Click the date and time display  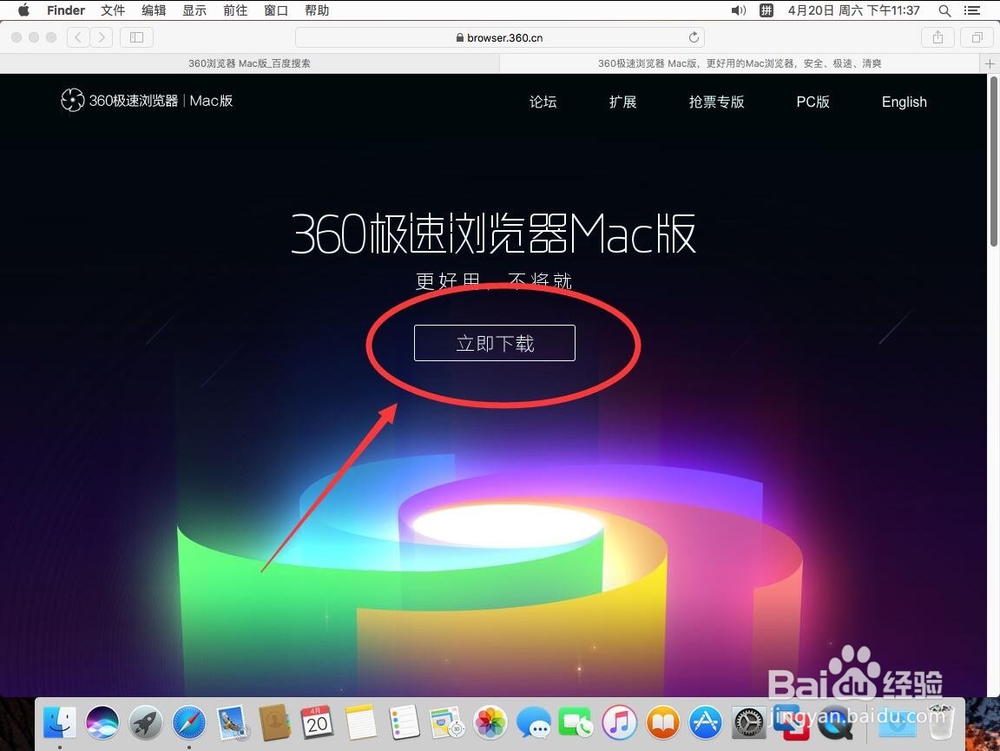(853, 10)
